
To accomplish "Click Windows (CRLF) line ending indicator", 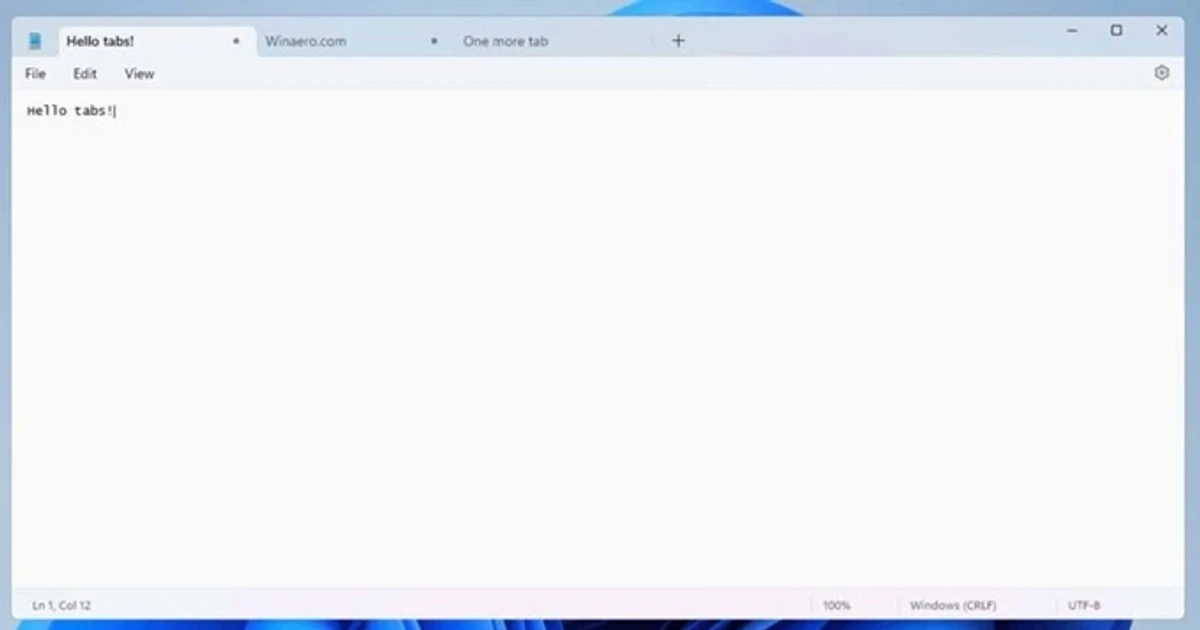I will [x=952, y=605].
